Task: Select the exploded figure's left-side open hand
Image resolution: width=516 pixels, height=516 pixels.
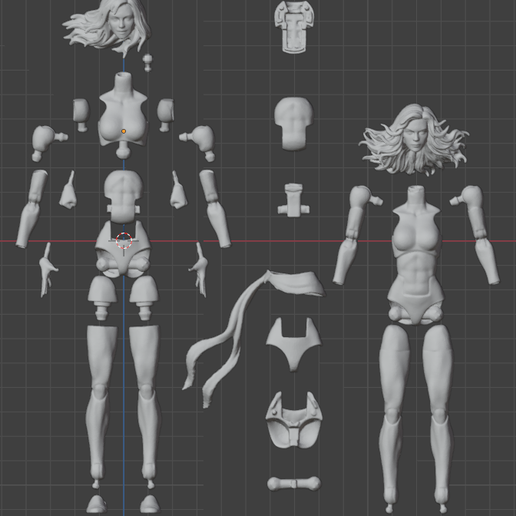Action: [x=48, y=270]
